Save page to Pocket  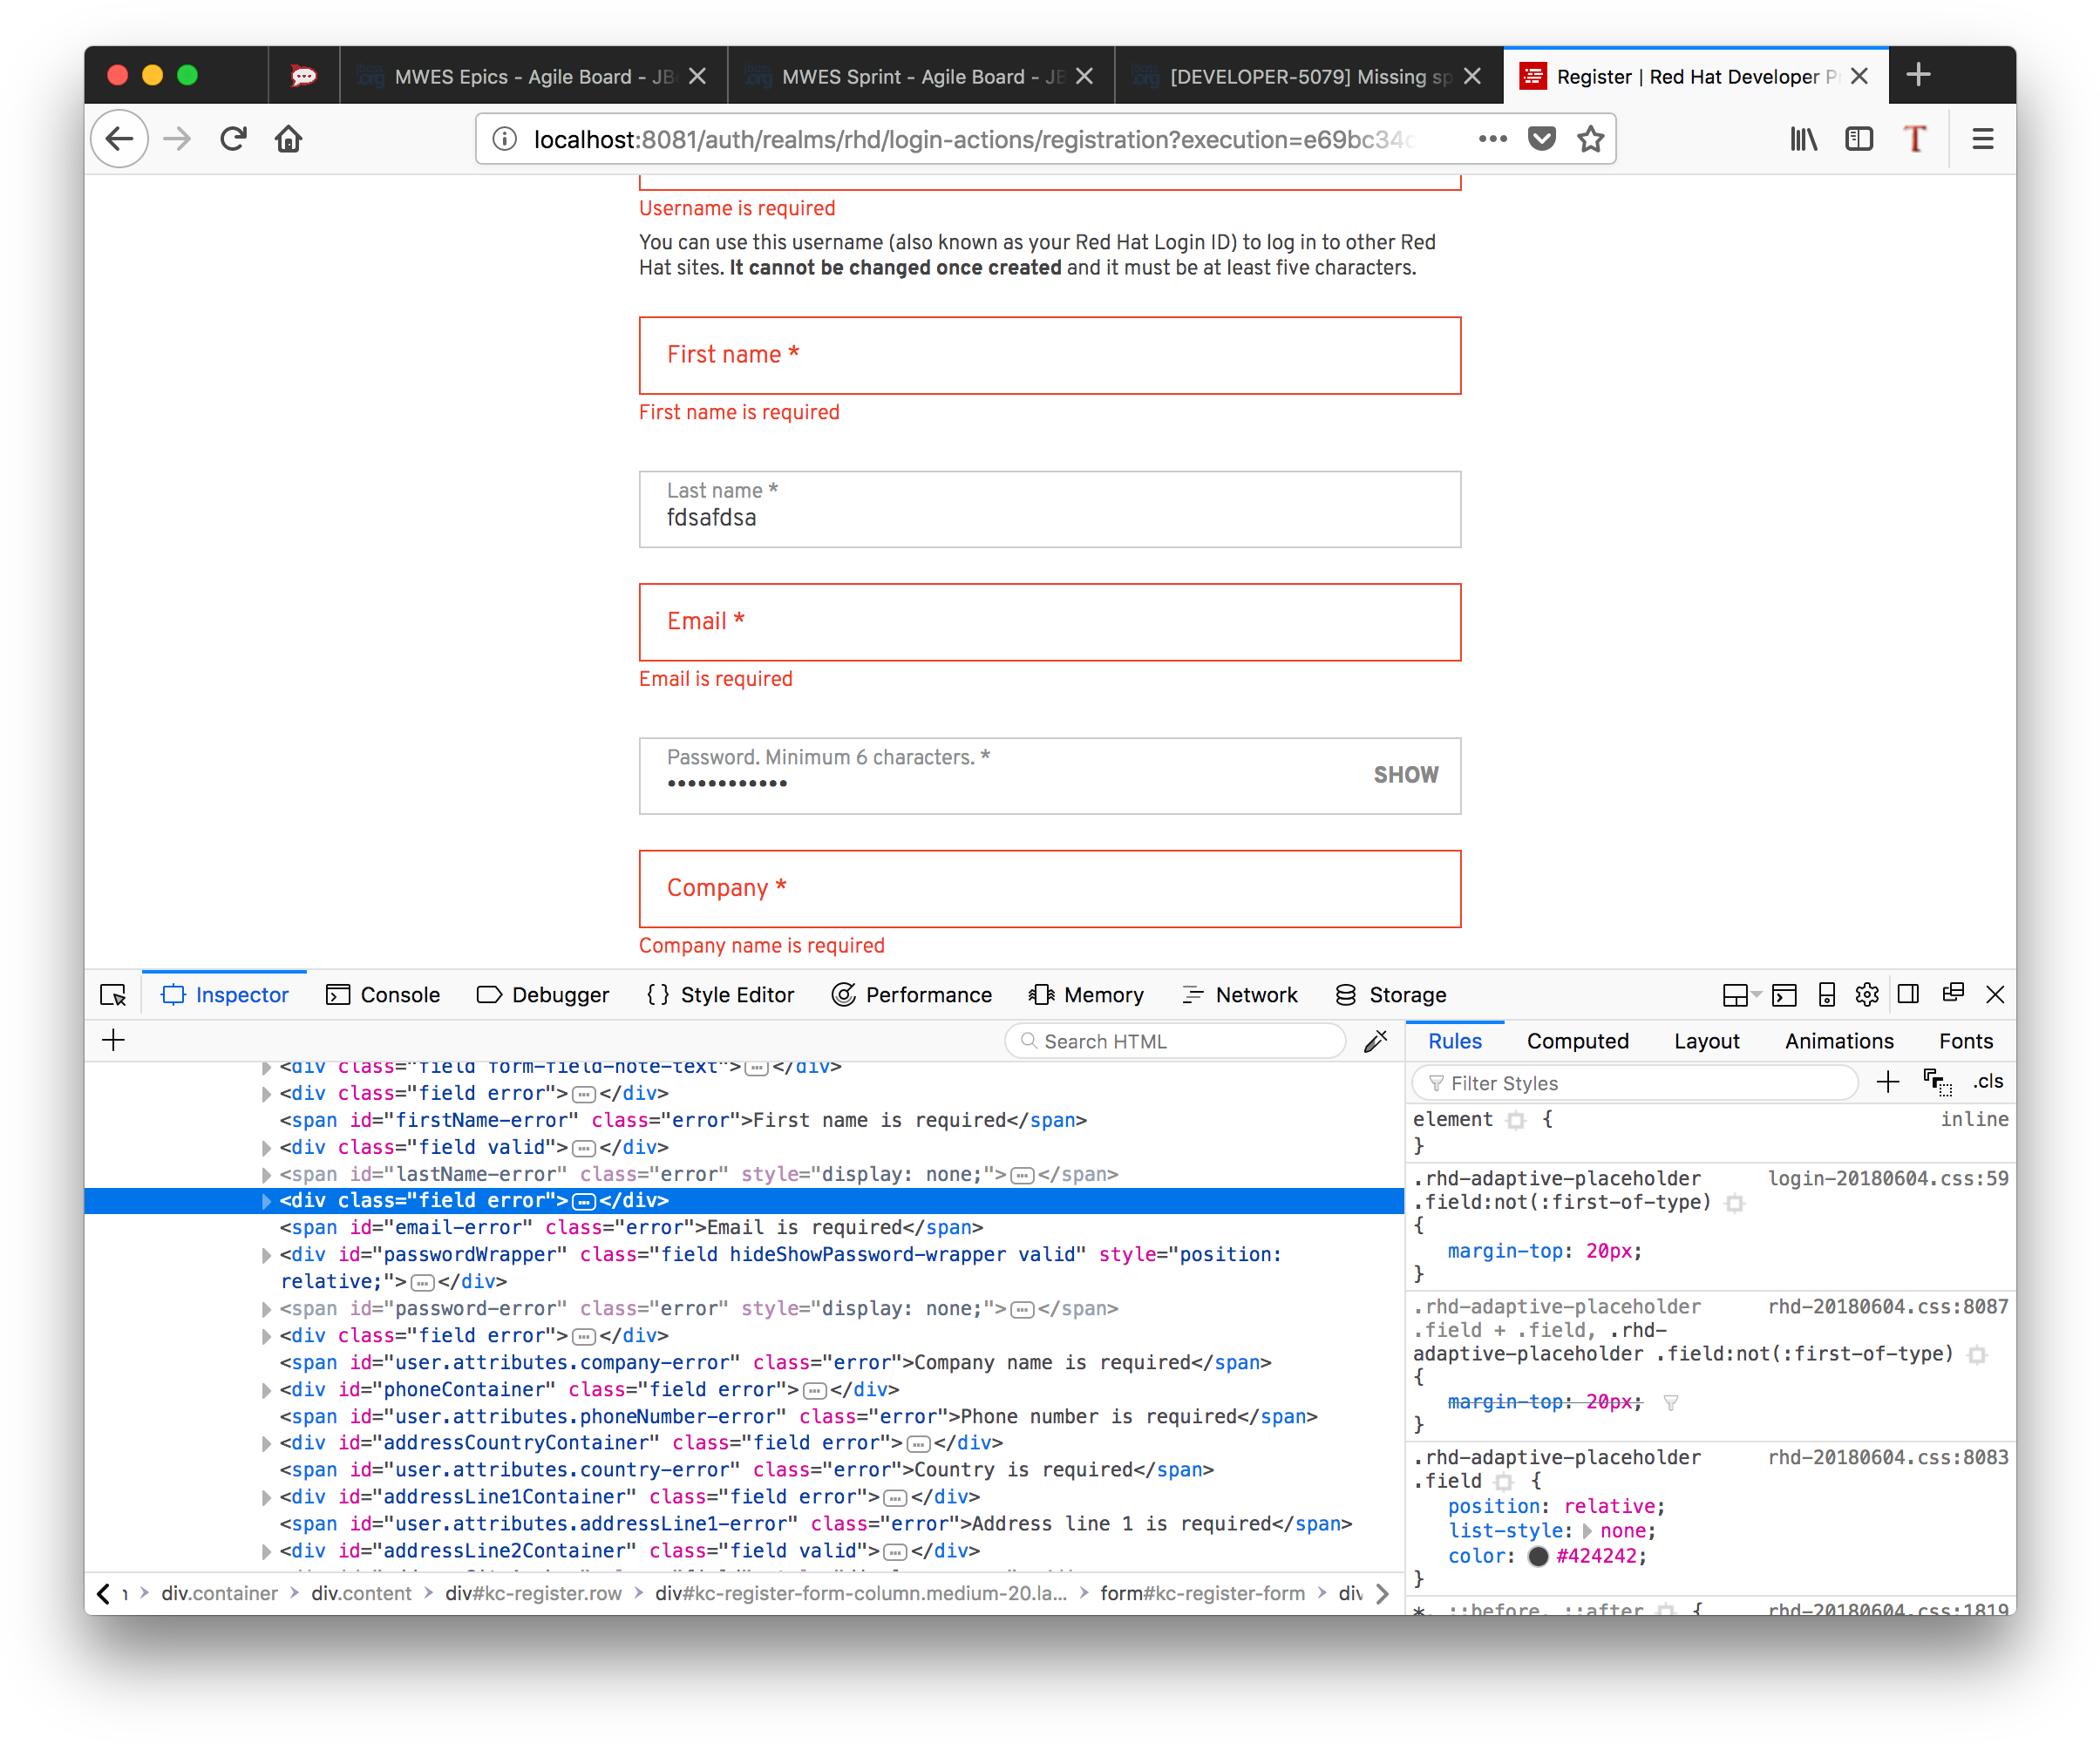(x=1542, y=139)
